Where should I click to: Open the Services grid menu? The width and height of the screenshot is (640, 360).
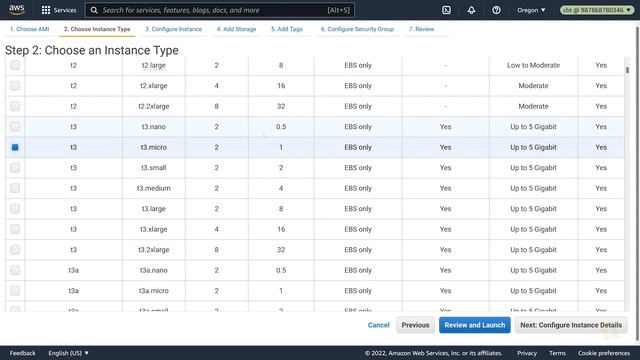pyautogui.click(x=59, y=10)
